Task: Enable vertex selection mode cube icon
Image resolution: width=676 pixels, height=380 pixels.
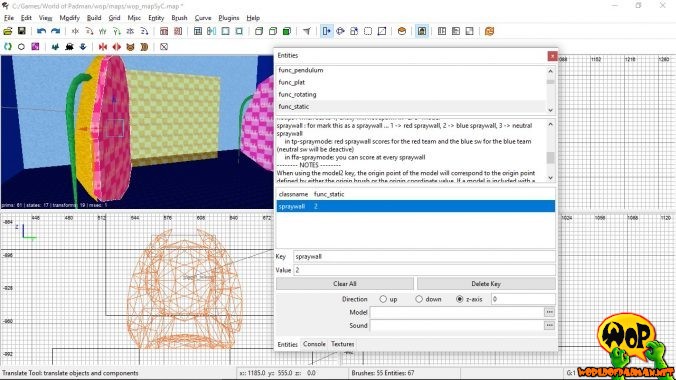Action: click(259, 31)
